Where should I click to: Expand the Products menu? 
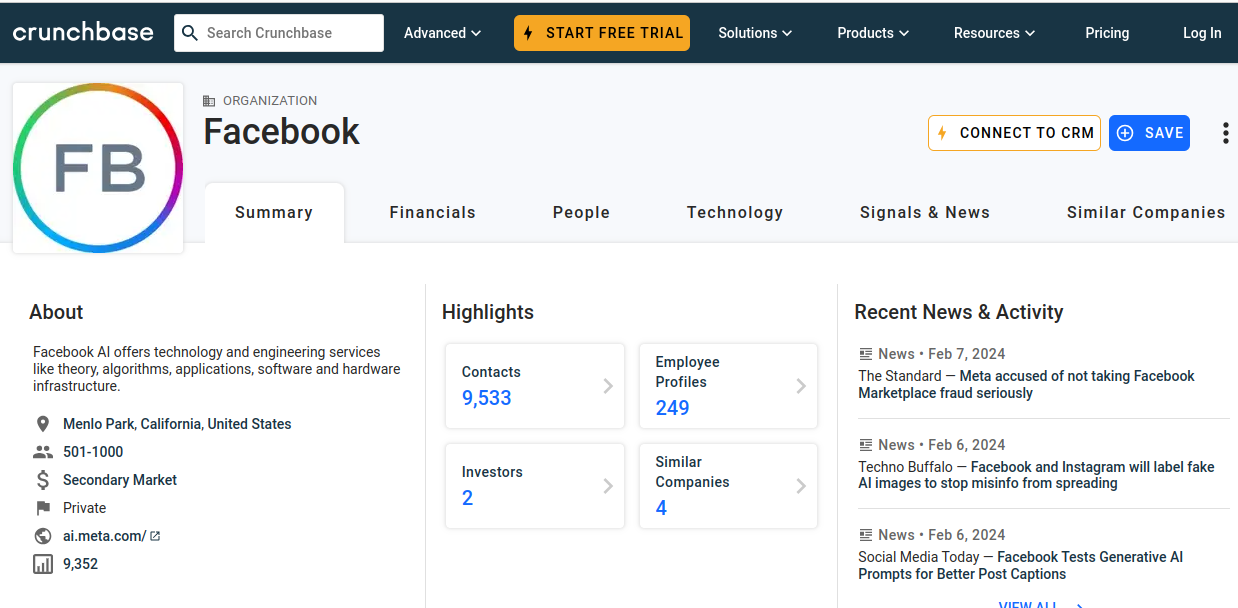873,33
